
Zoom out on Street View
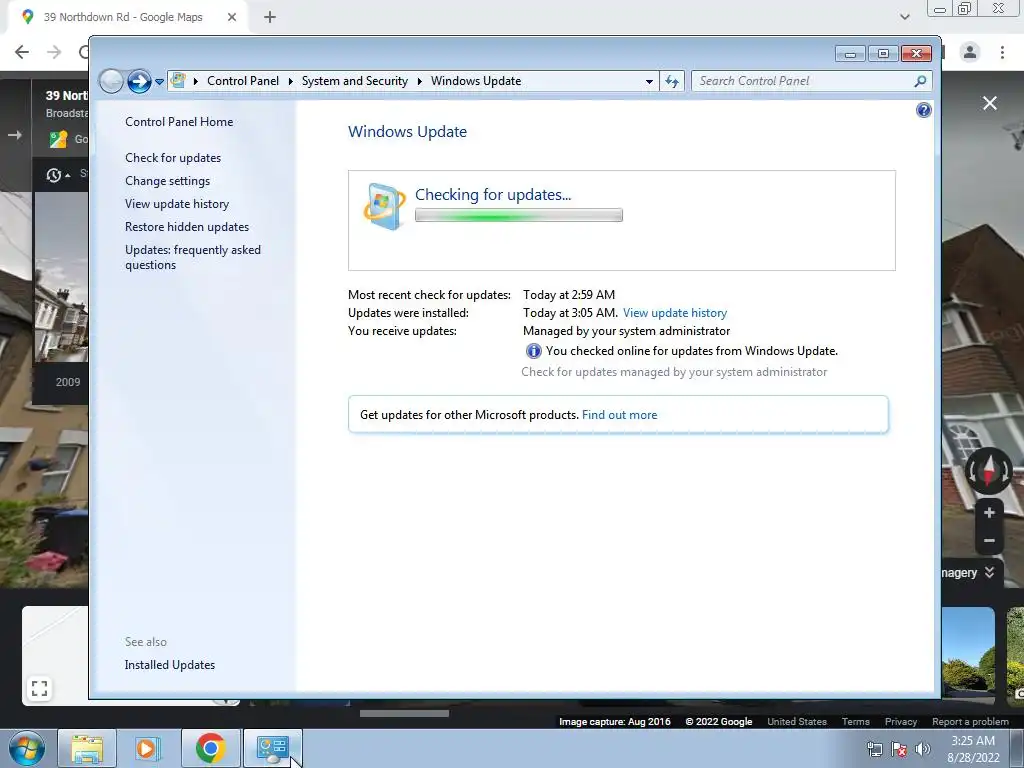989,541
